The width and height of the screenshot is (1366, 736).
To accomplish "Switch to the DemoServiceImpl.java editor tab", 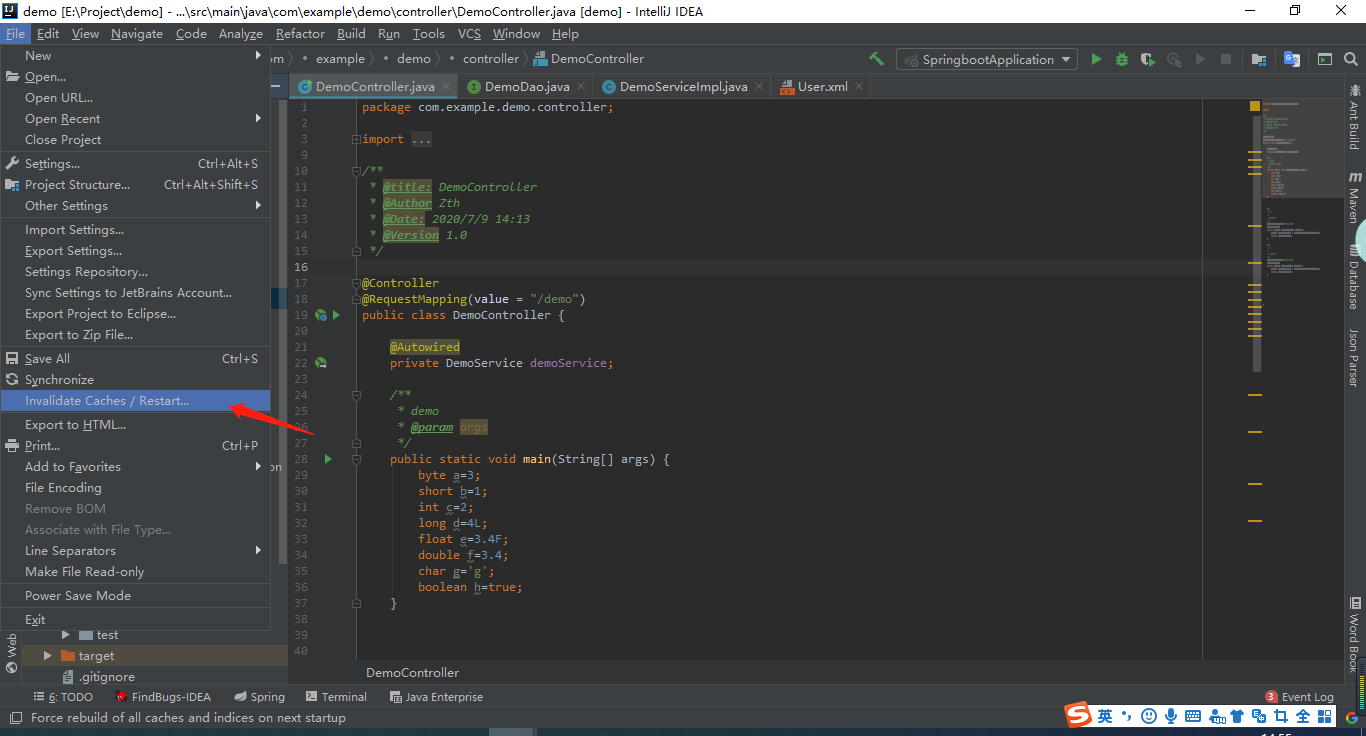I will click(684, 87).
